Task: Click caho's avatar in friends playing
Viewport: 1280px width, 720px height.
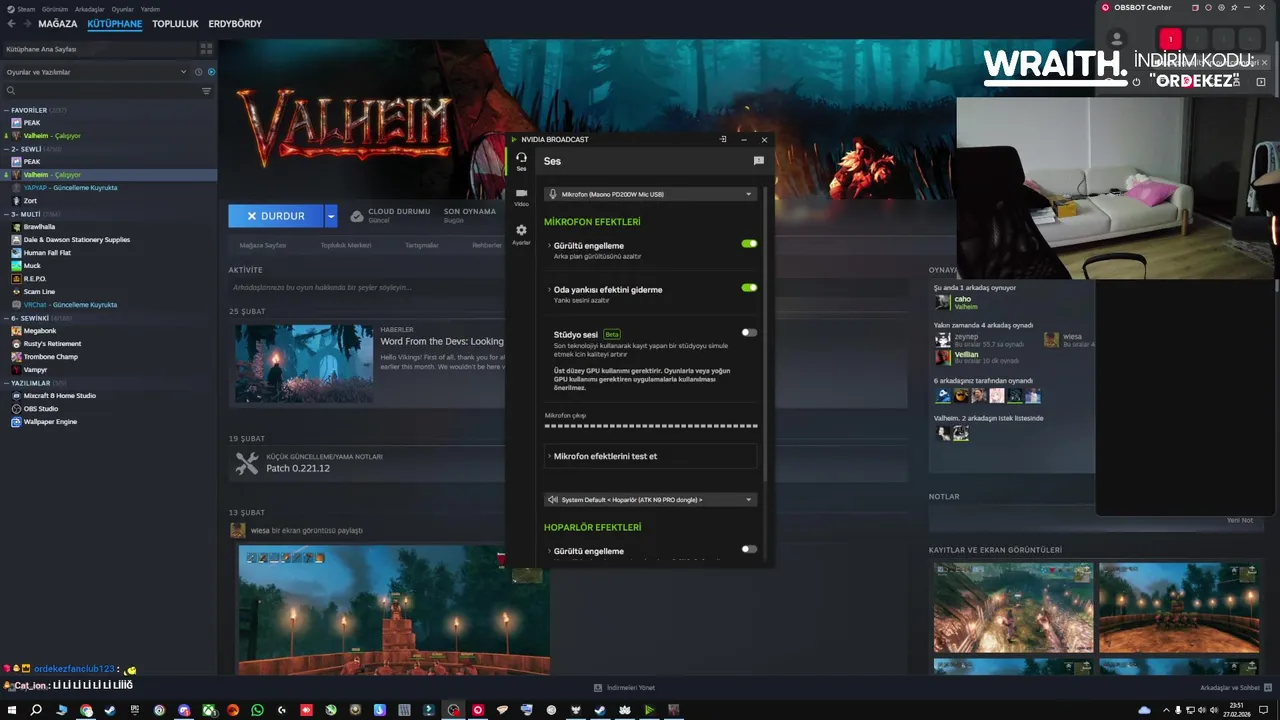Action: click(942, 302)
